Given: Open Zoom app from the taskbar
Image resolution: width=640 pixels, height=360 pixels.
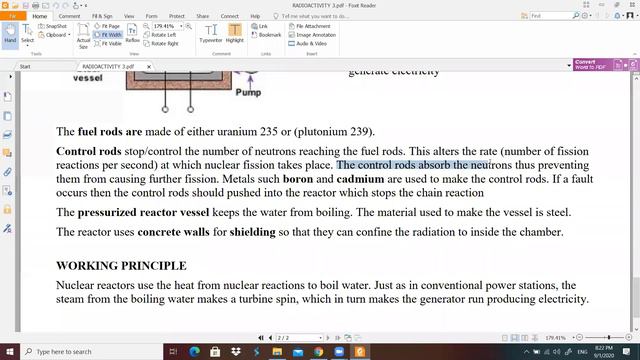Looking at the screenshot, I should (339, 351).
